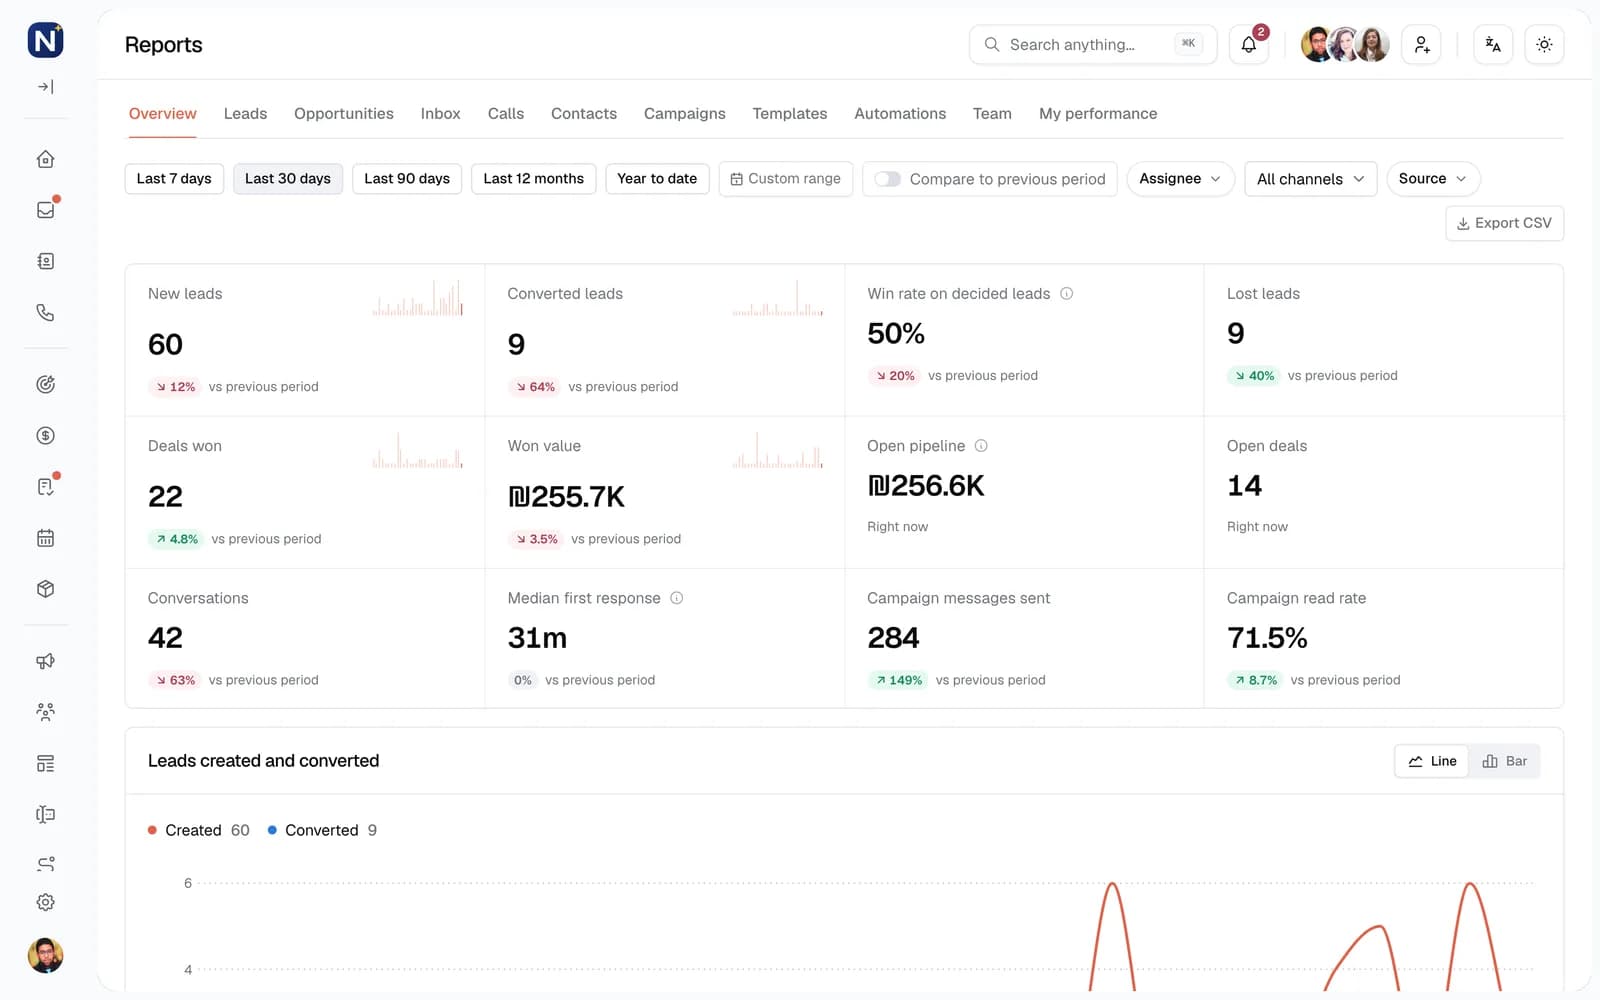Screen dimensions: 1600x1000
Task: Open the Source dropdown filter
Action: coord(1433,179)
